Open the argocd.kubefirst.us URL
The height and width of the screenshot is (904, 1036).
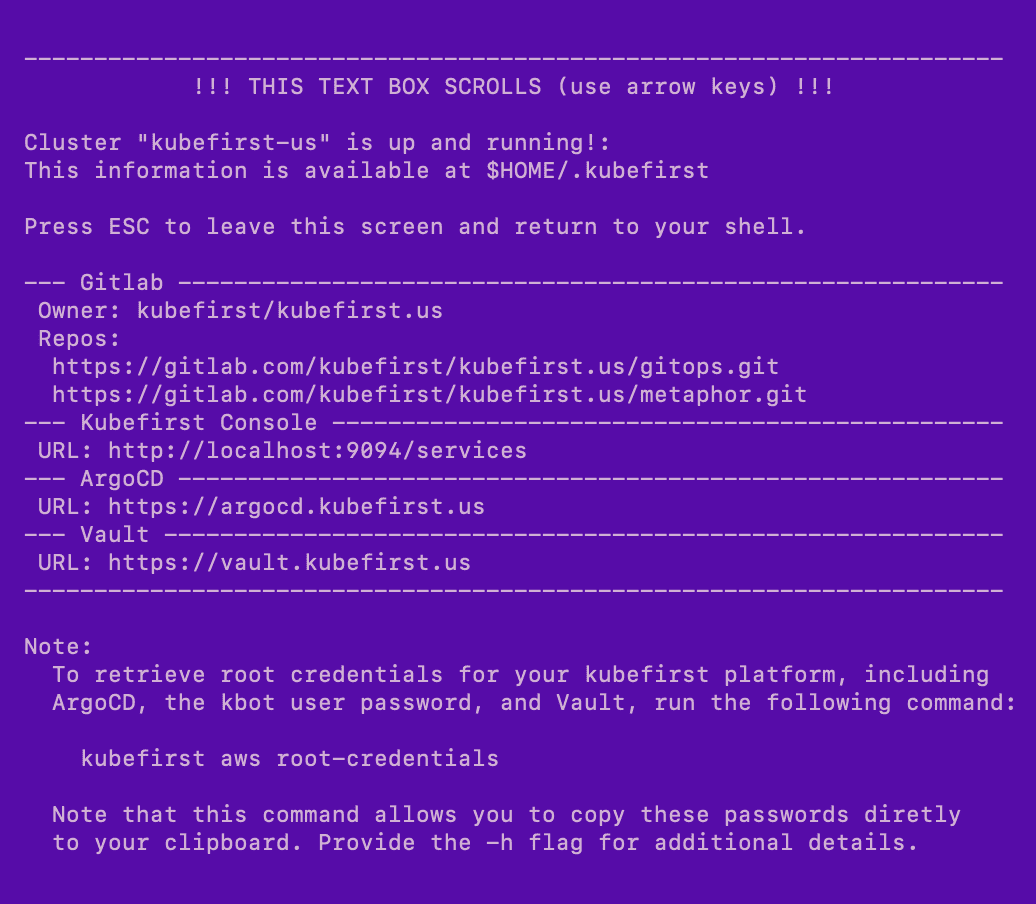(x=296, y=507)
